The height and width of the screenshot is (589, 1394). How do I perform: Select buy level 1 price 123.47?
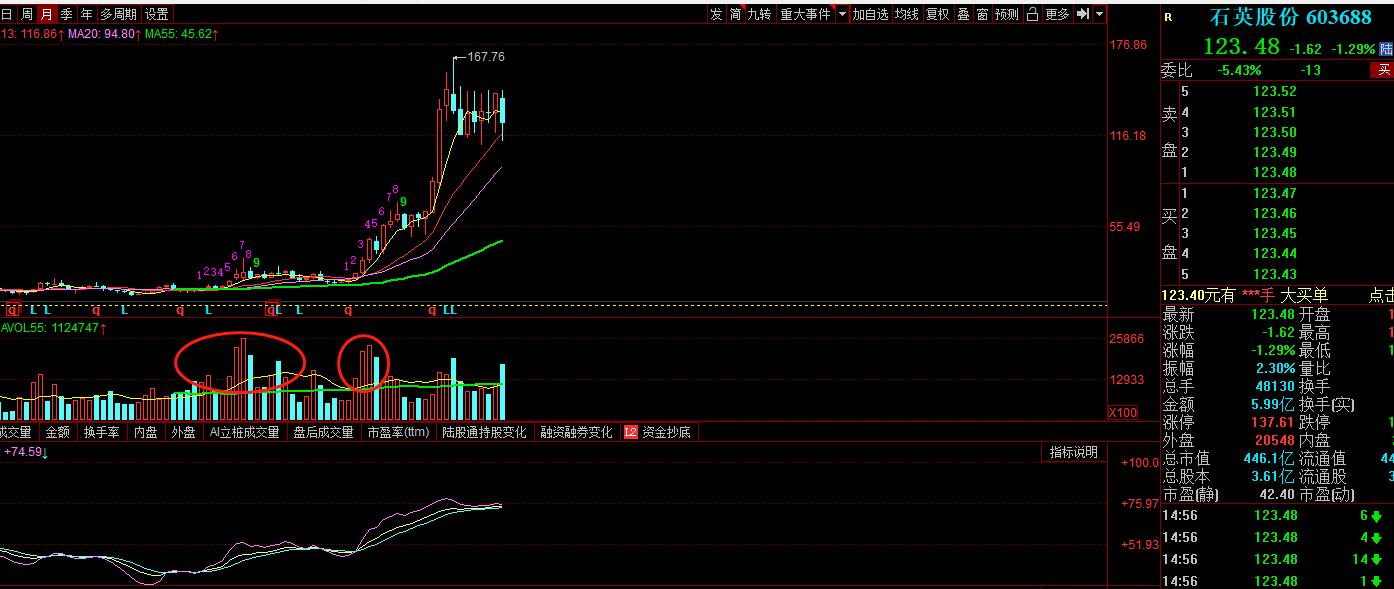1274,193
